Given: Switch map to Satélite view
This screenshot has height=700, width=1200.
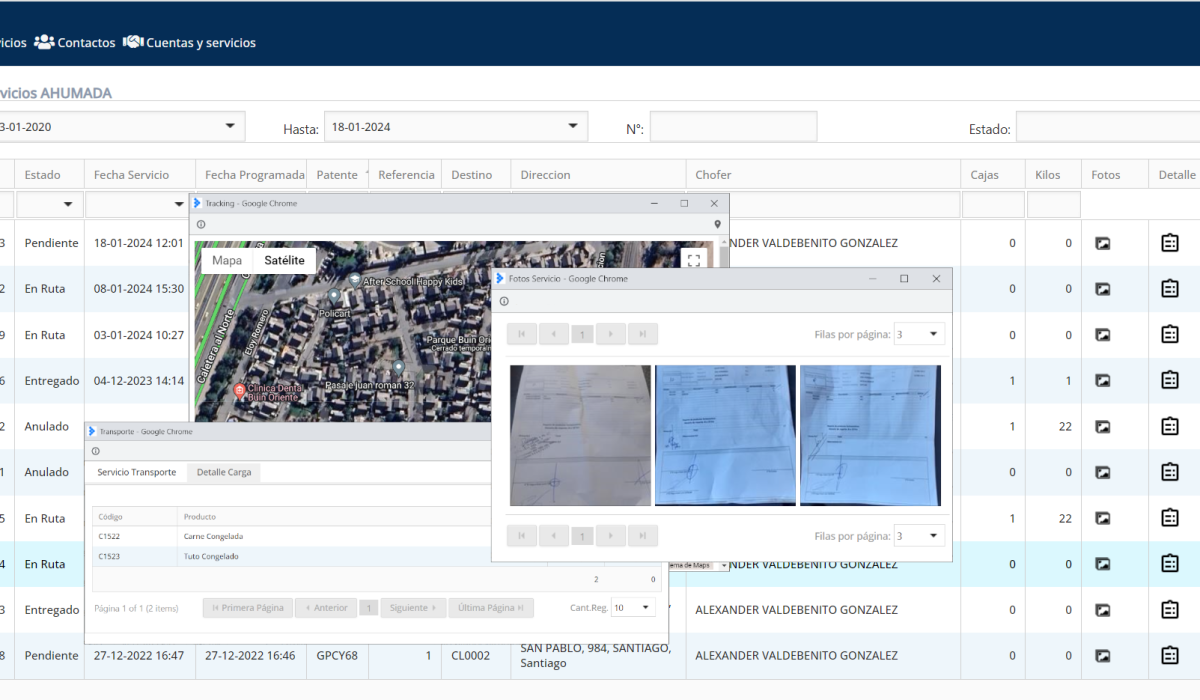Looking at the screenshot, I should (x=284, y=260).
